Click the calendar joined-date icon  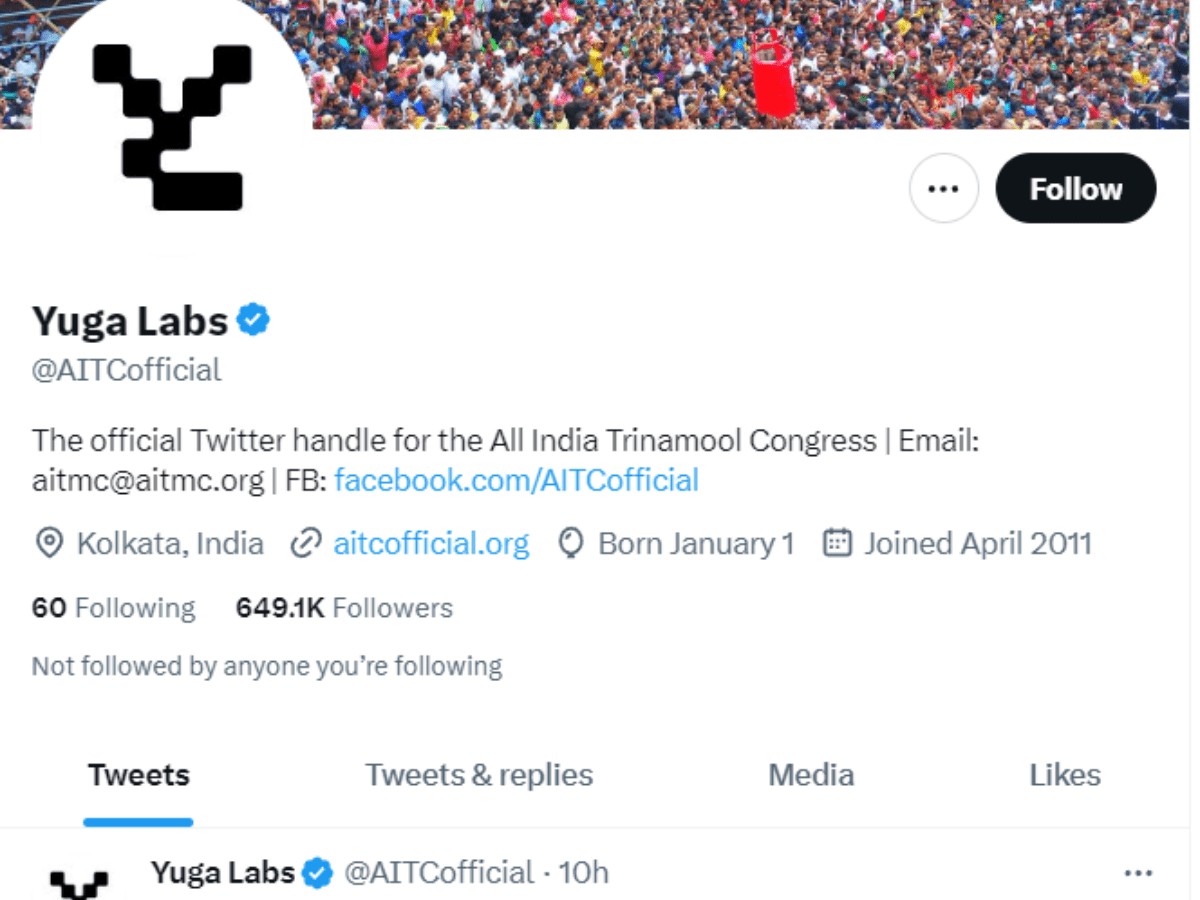pos(836,544)
